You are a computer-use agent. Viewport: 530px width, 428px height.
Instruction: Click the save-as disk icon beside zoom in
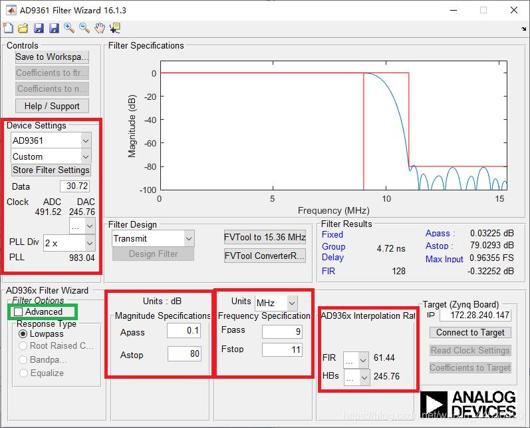(54, 28)
